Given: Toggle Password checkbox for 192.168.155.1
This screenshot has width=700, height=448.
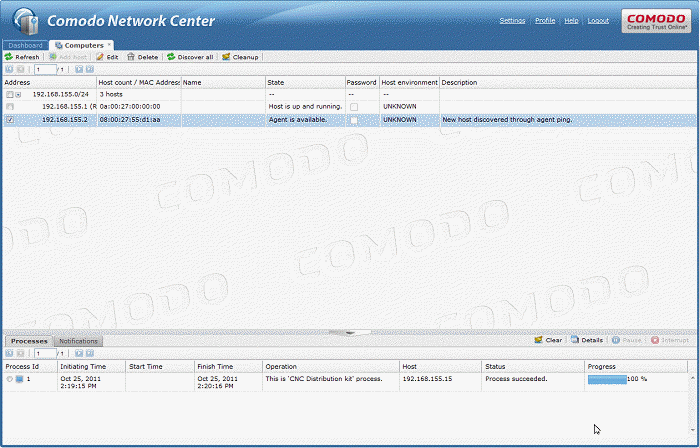Looking at the screenshot, I should [354, 107].
